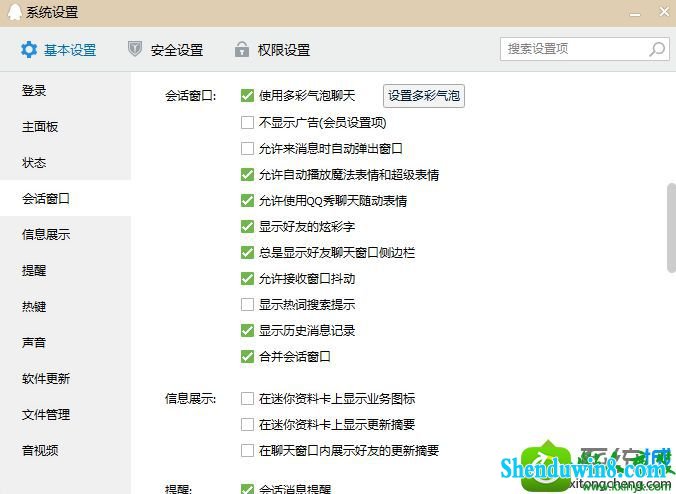Click the 信息展示: section label
The height and width of the screenshot is (494, 676).
point(191,398)
